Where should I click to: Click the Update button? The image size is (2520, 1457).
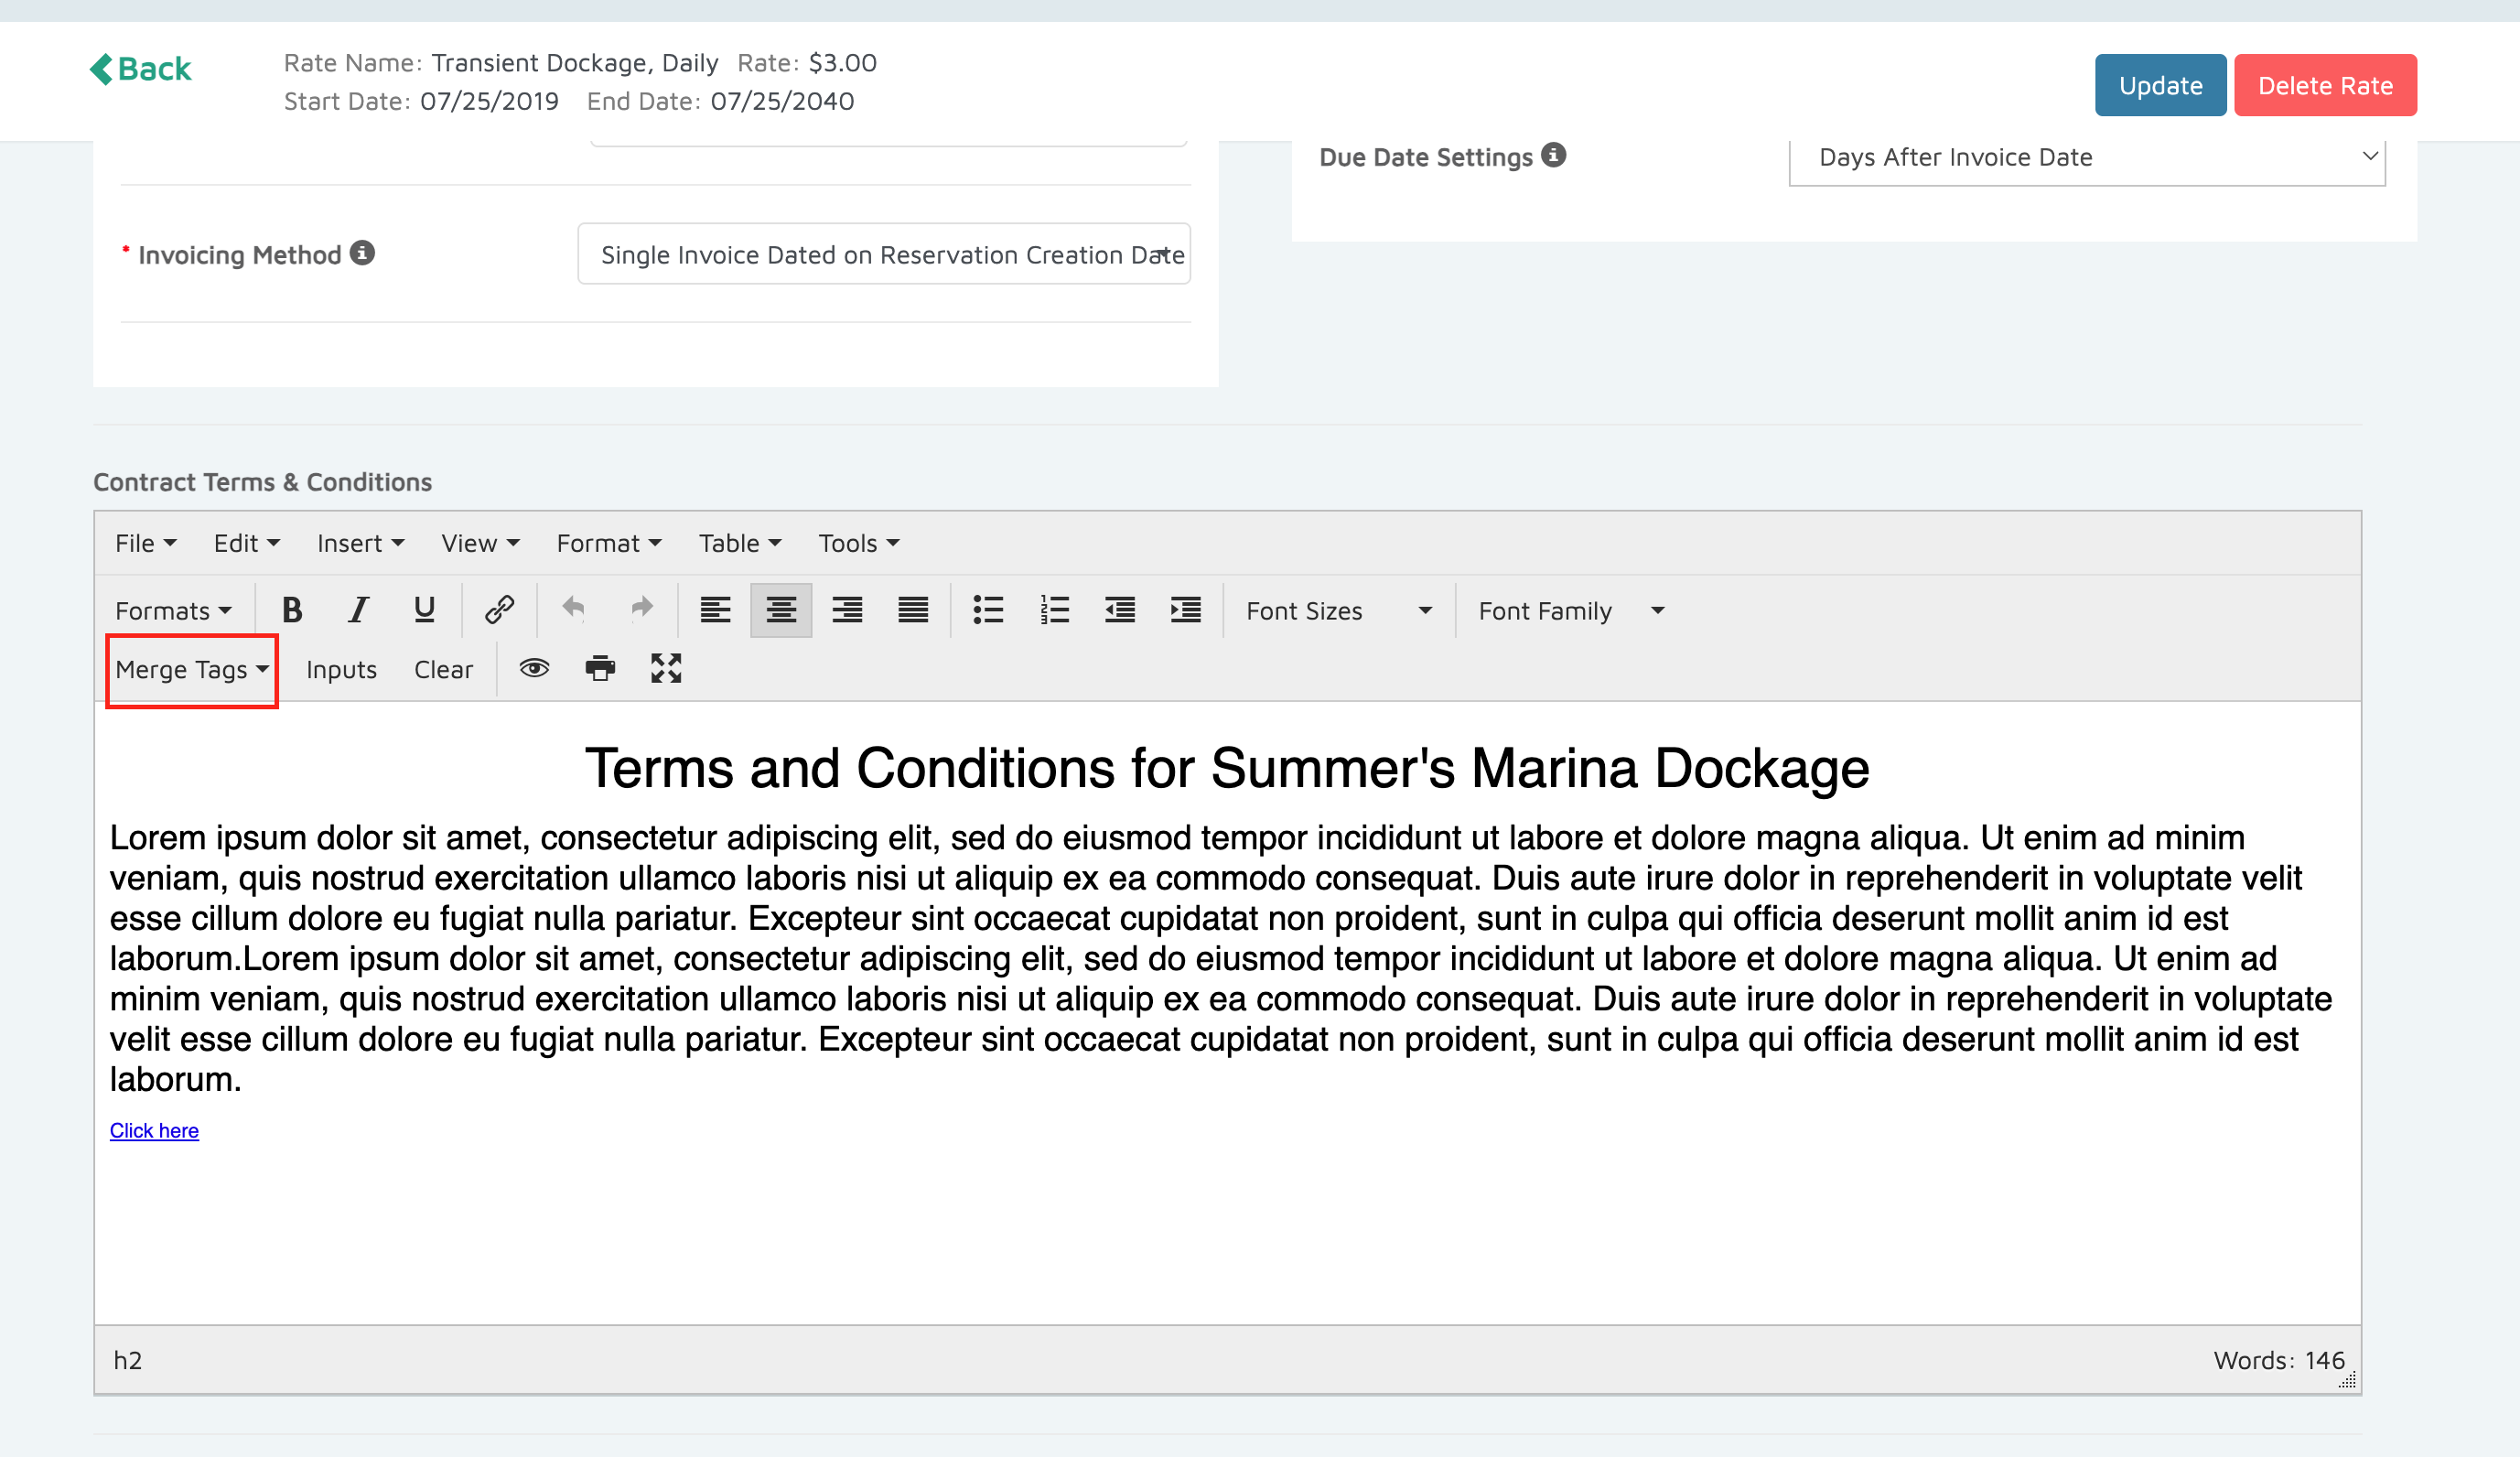2160,86
